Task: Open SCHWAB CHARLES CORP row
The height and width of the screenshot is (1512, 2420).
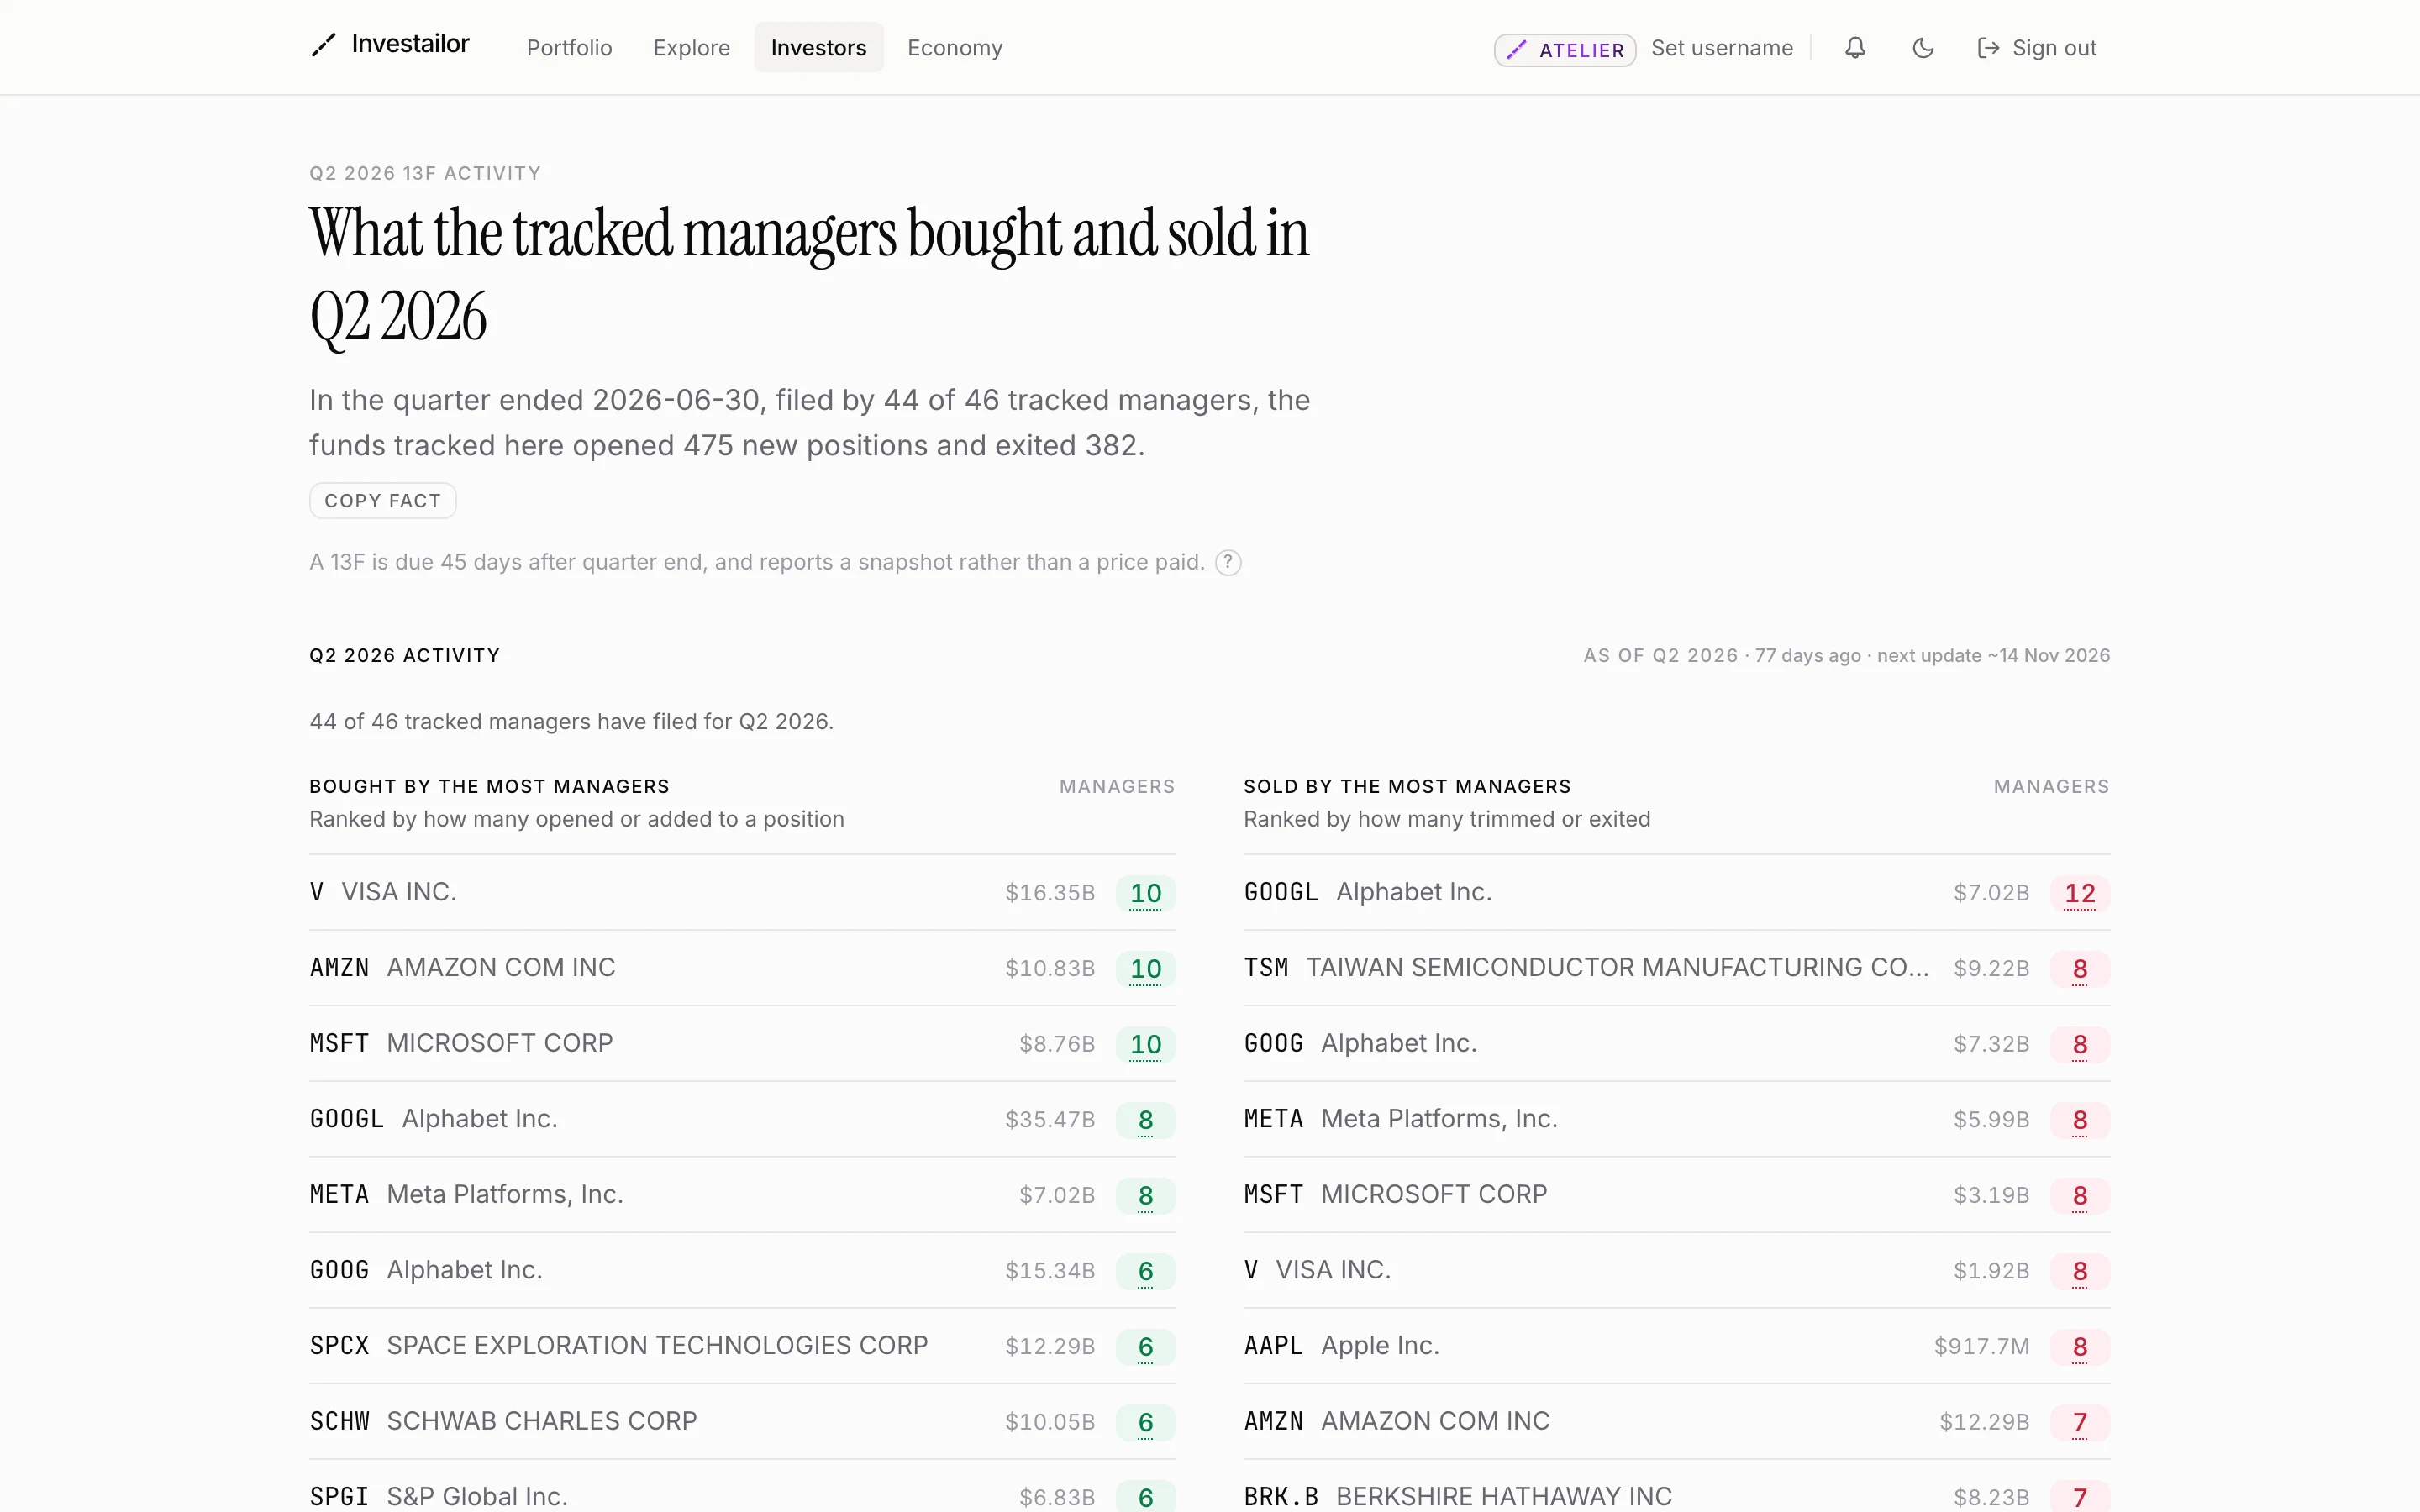Action: pos(742,1421)
